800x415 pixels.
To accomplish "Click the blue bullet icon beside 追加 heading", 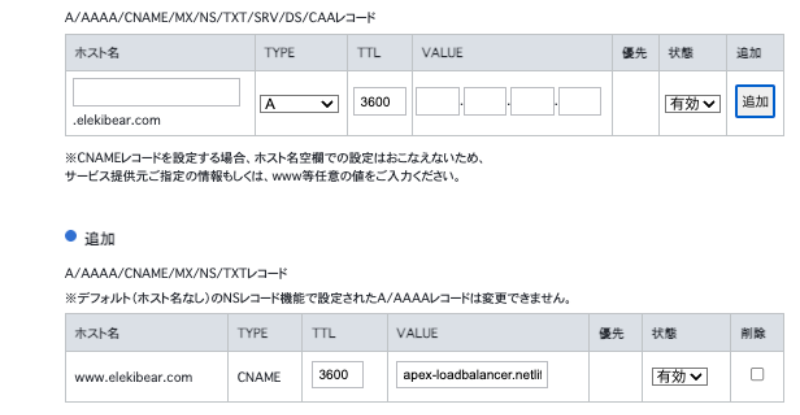I will 70,236.
